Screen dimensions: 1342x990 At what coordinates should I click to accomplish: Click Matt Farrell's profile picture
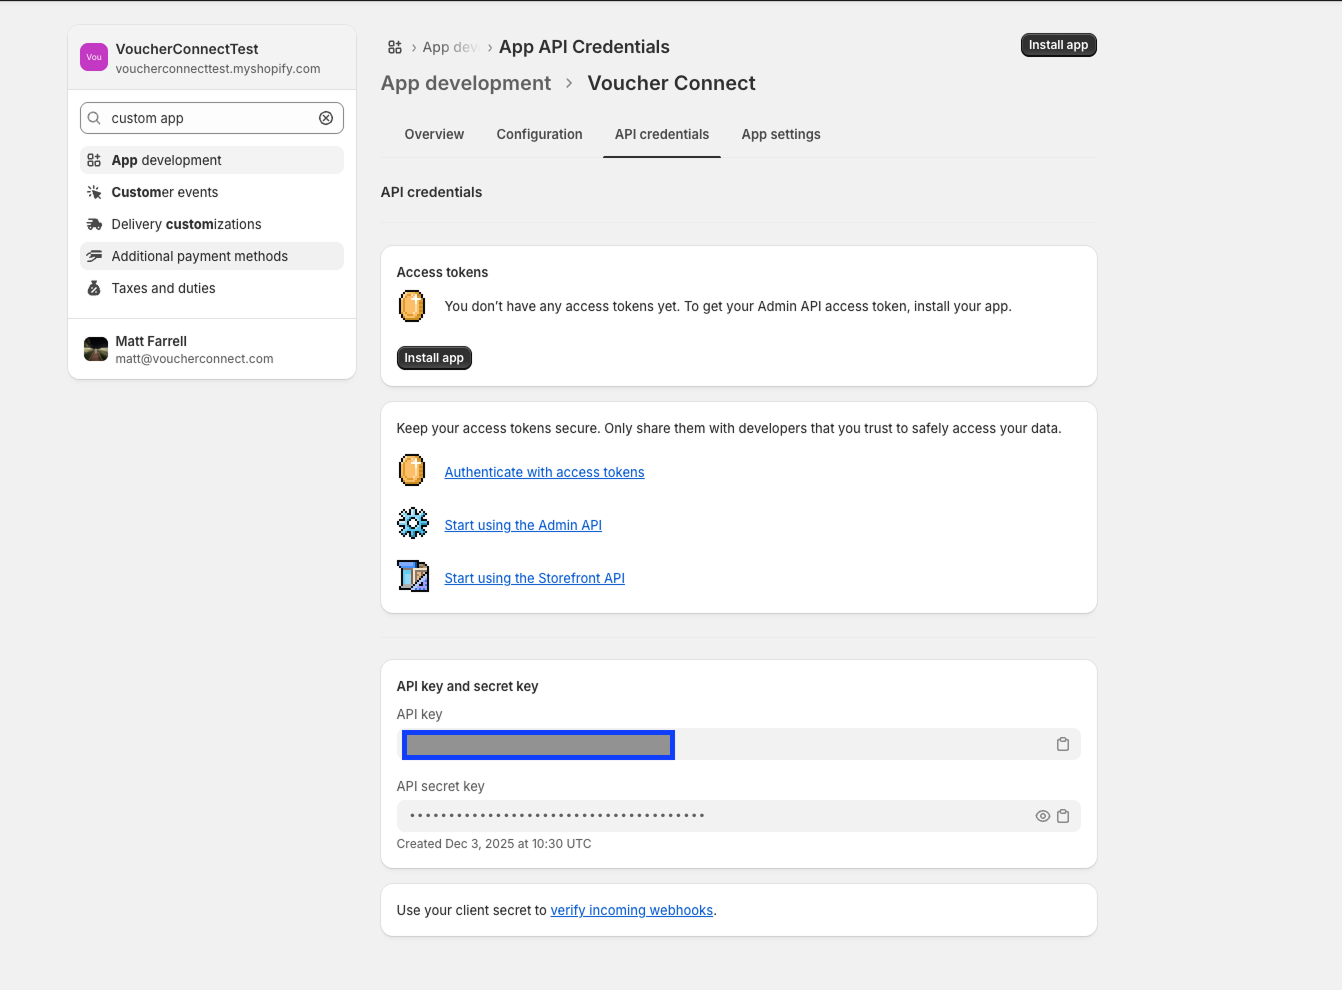click(x=96, y=349)
